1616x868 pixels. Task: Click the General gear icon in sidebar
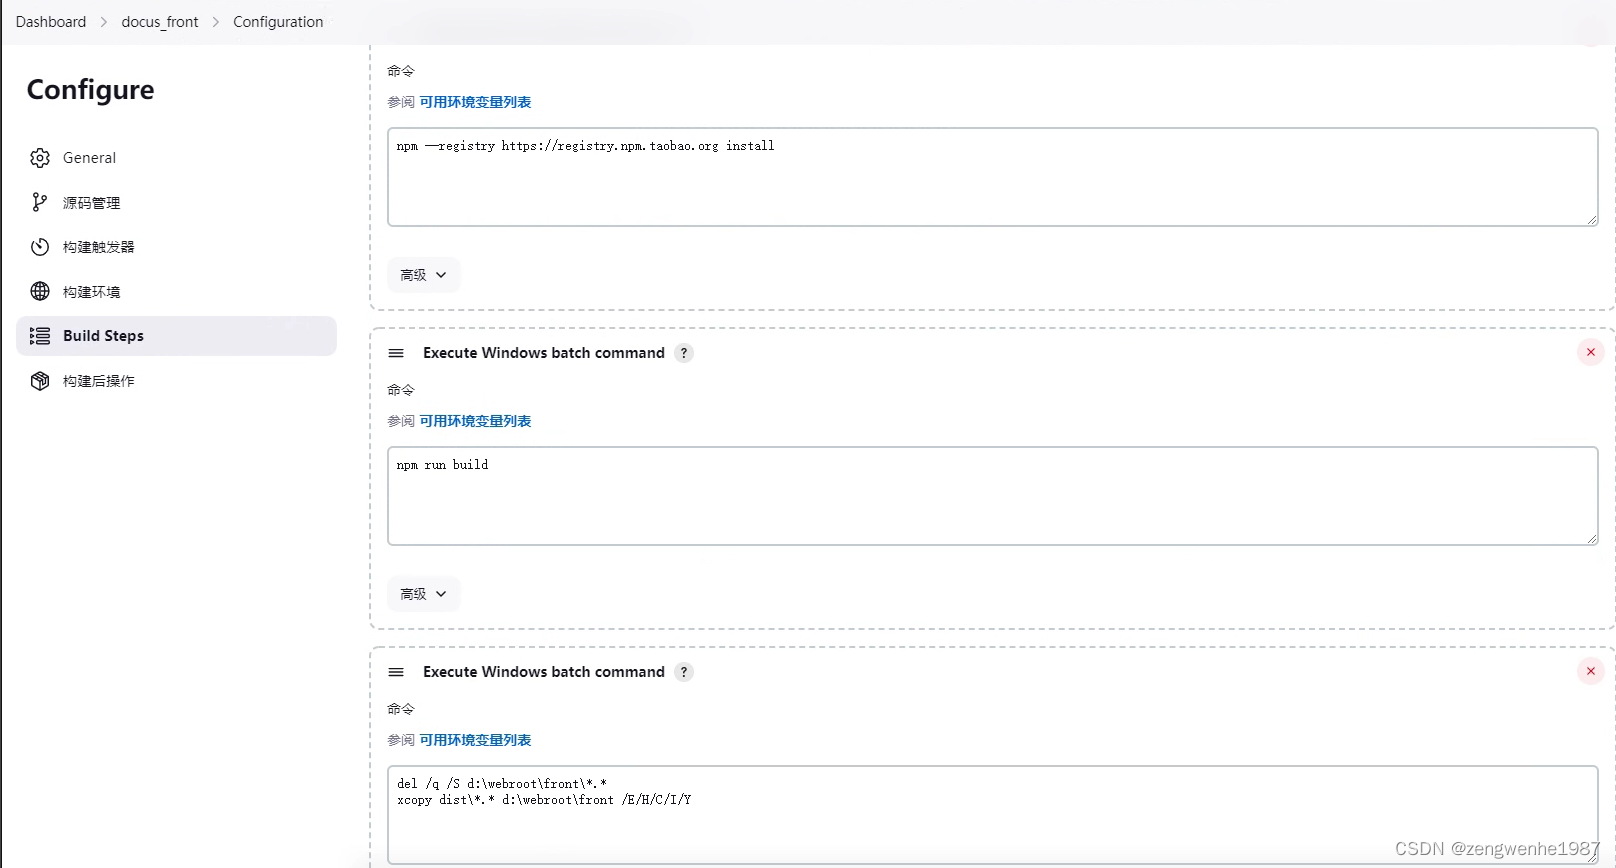coord(40,158)
